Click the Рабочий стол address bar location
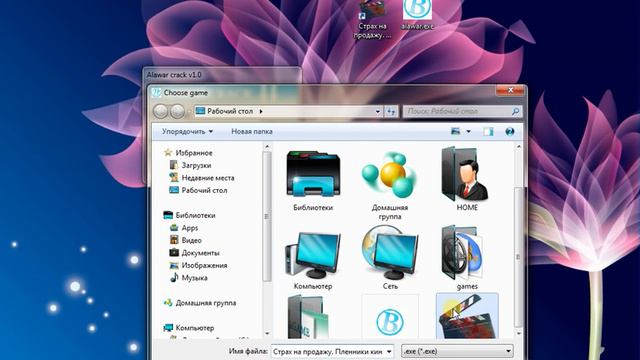Image resolution: width=640 pixels, height=360 pixels. 230,111
